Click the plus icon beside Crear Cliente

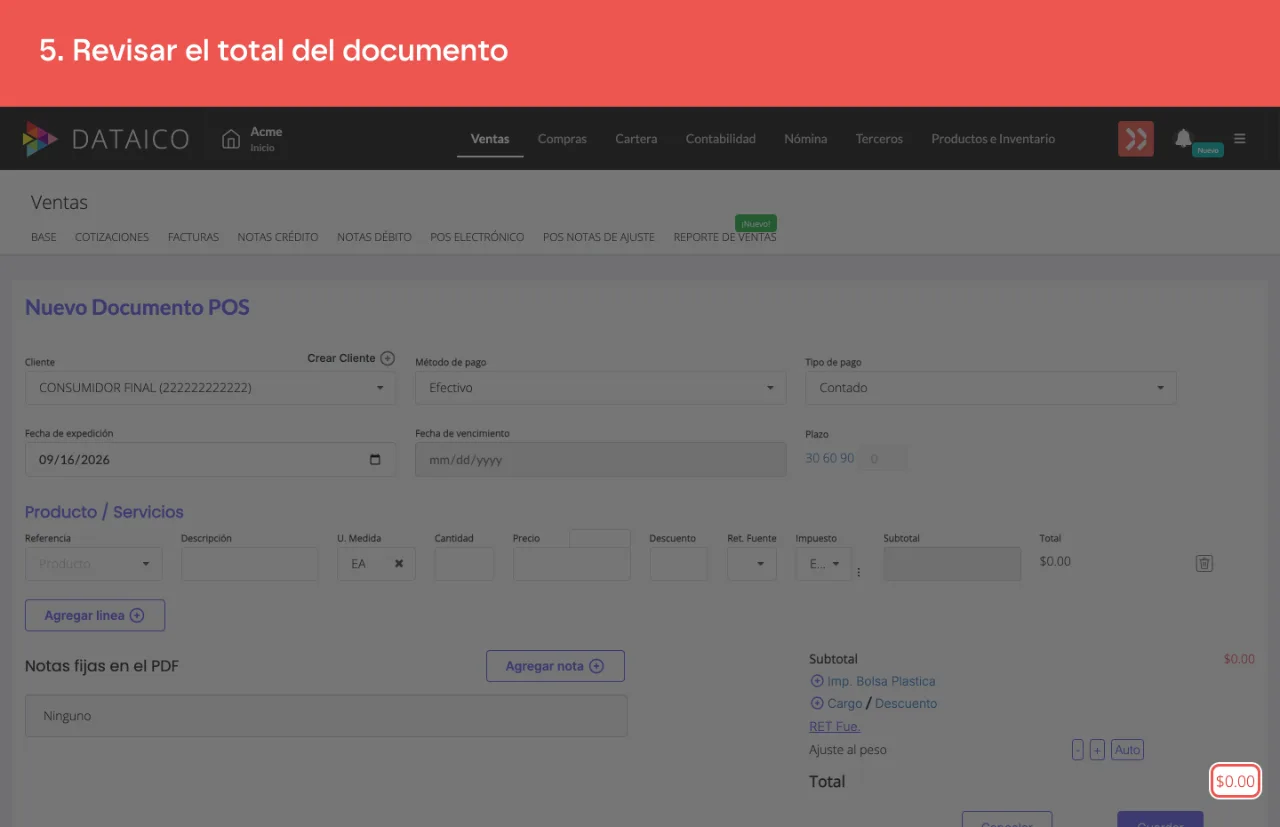388,358
